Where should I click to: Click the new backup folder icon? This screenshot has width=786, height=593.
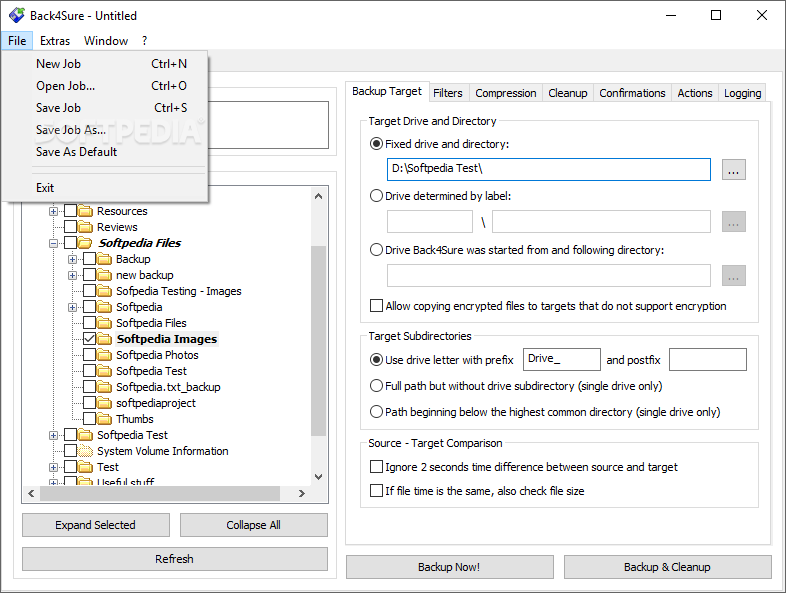(x=105, y=275)
